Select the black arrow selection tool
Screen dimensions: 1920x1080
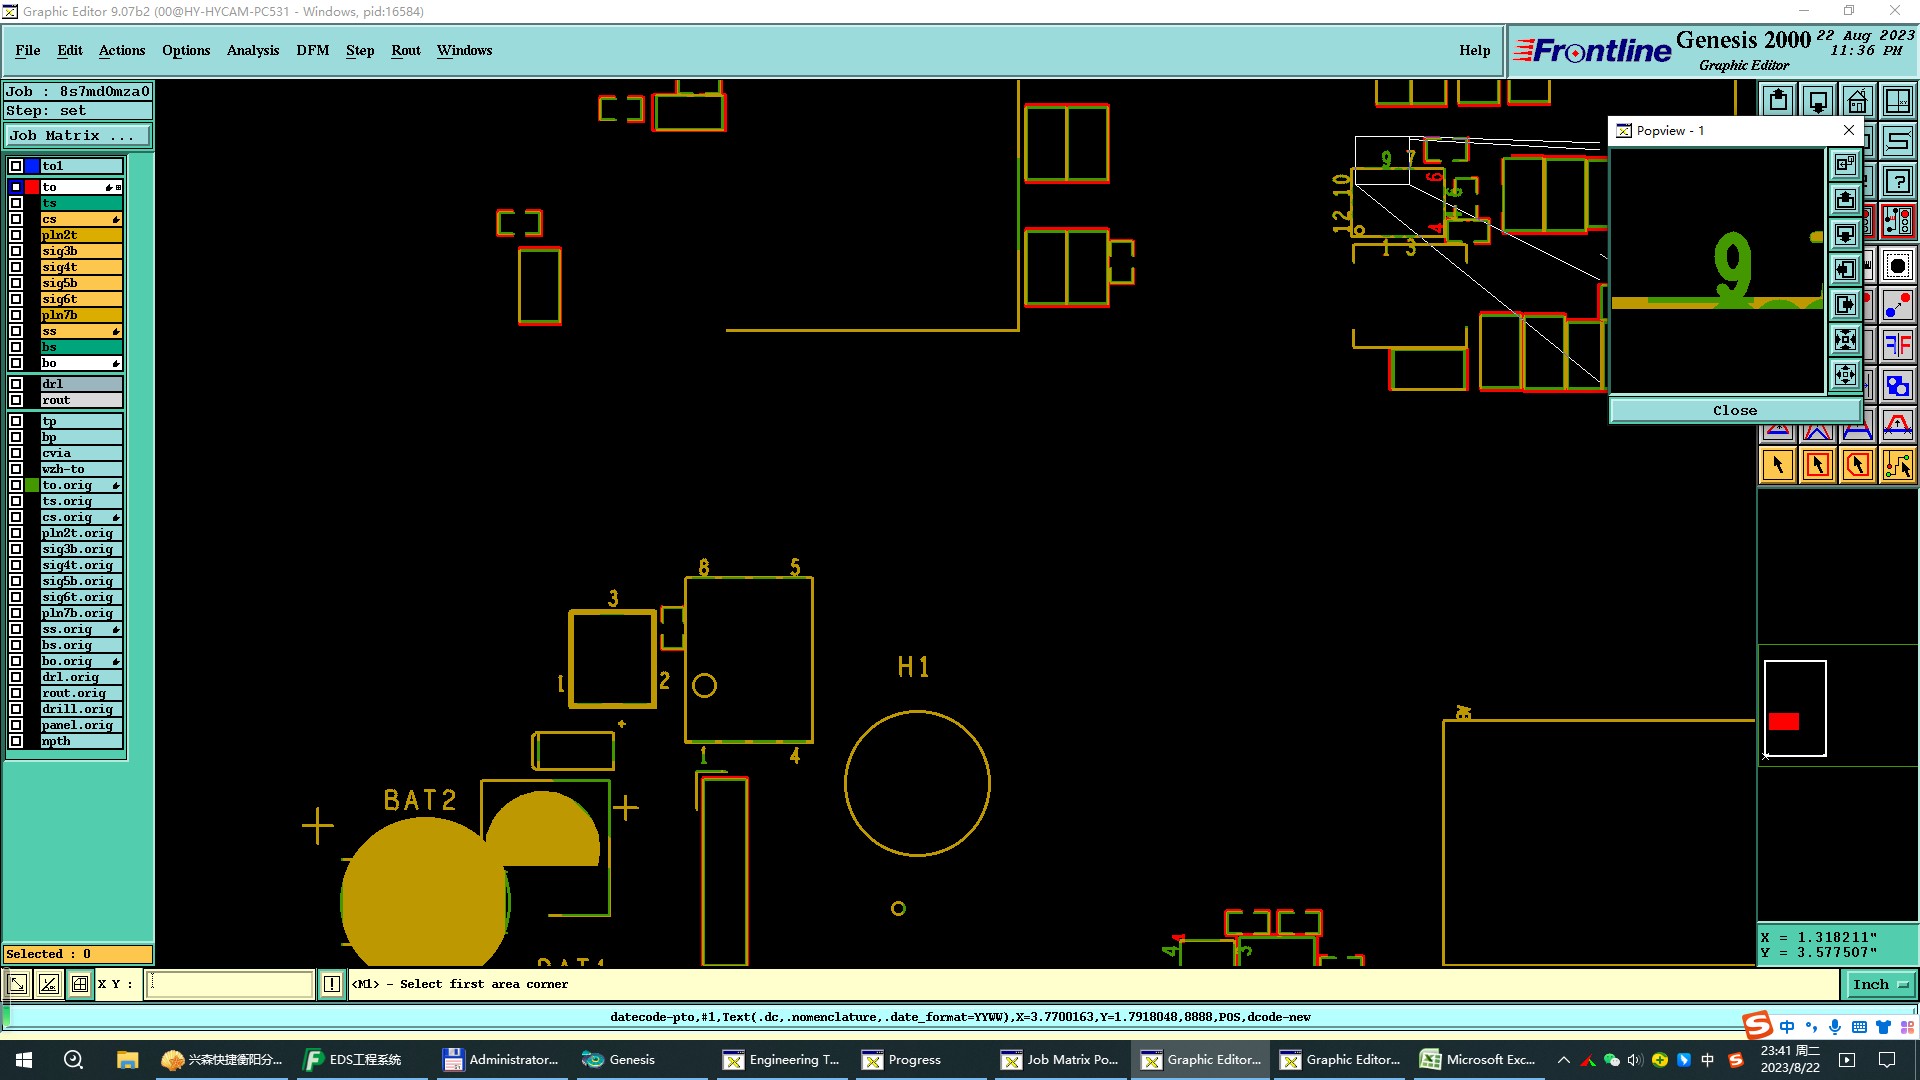[1778, 465]
